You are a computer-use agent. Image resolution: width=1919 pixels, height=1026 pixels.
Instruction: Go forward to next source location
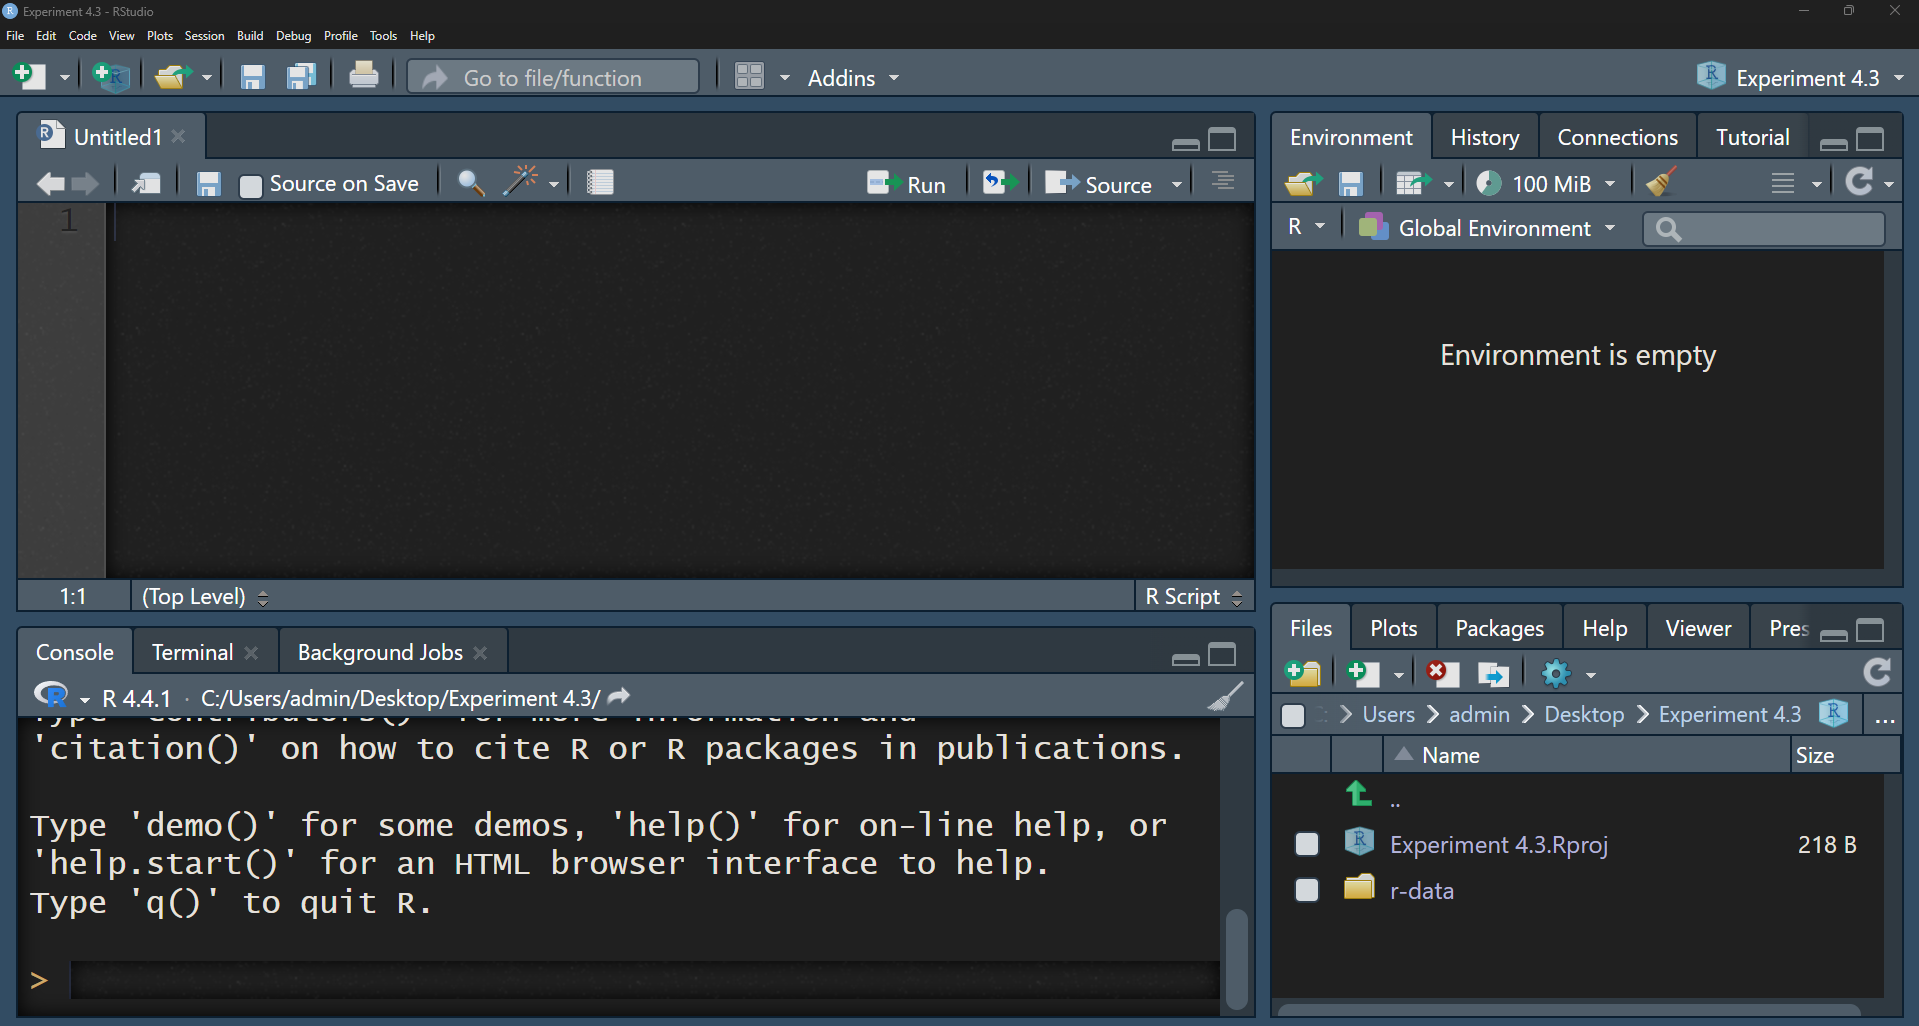tap(85, 183)
